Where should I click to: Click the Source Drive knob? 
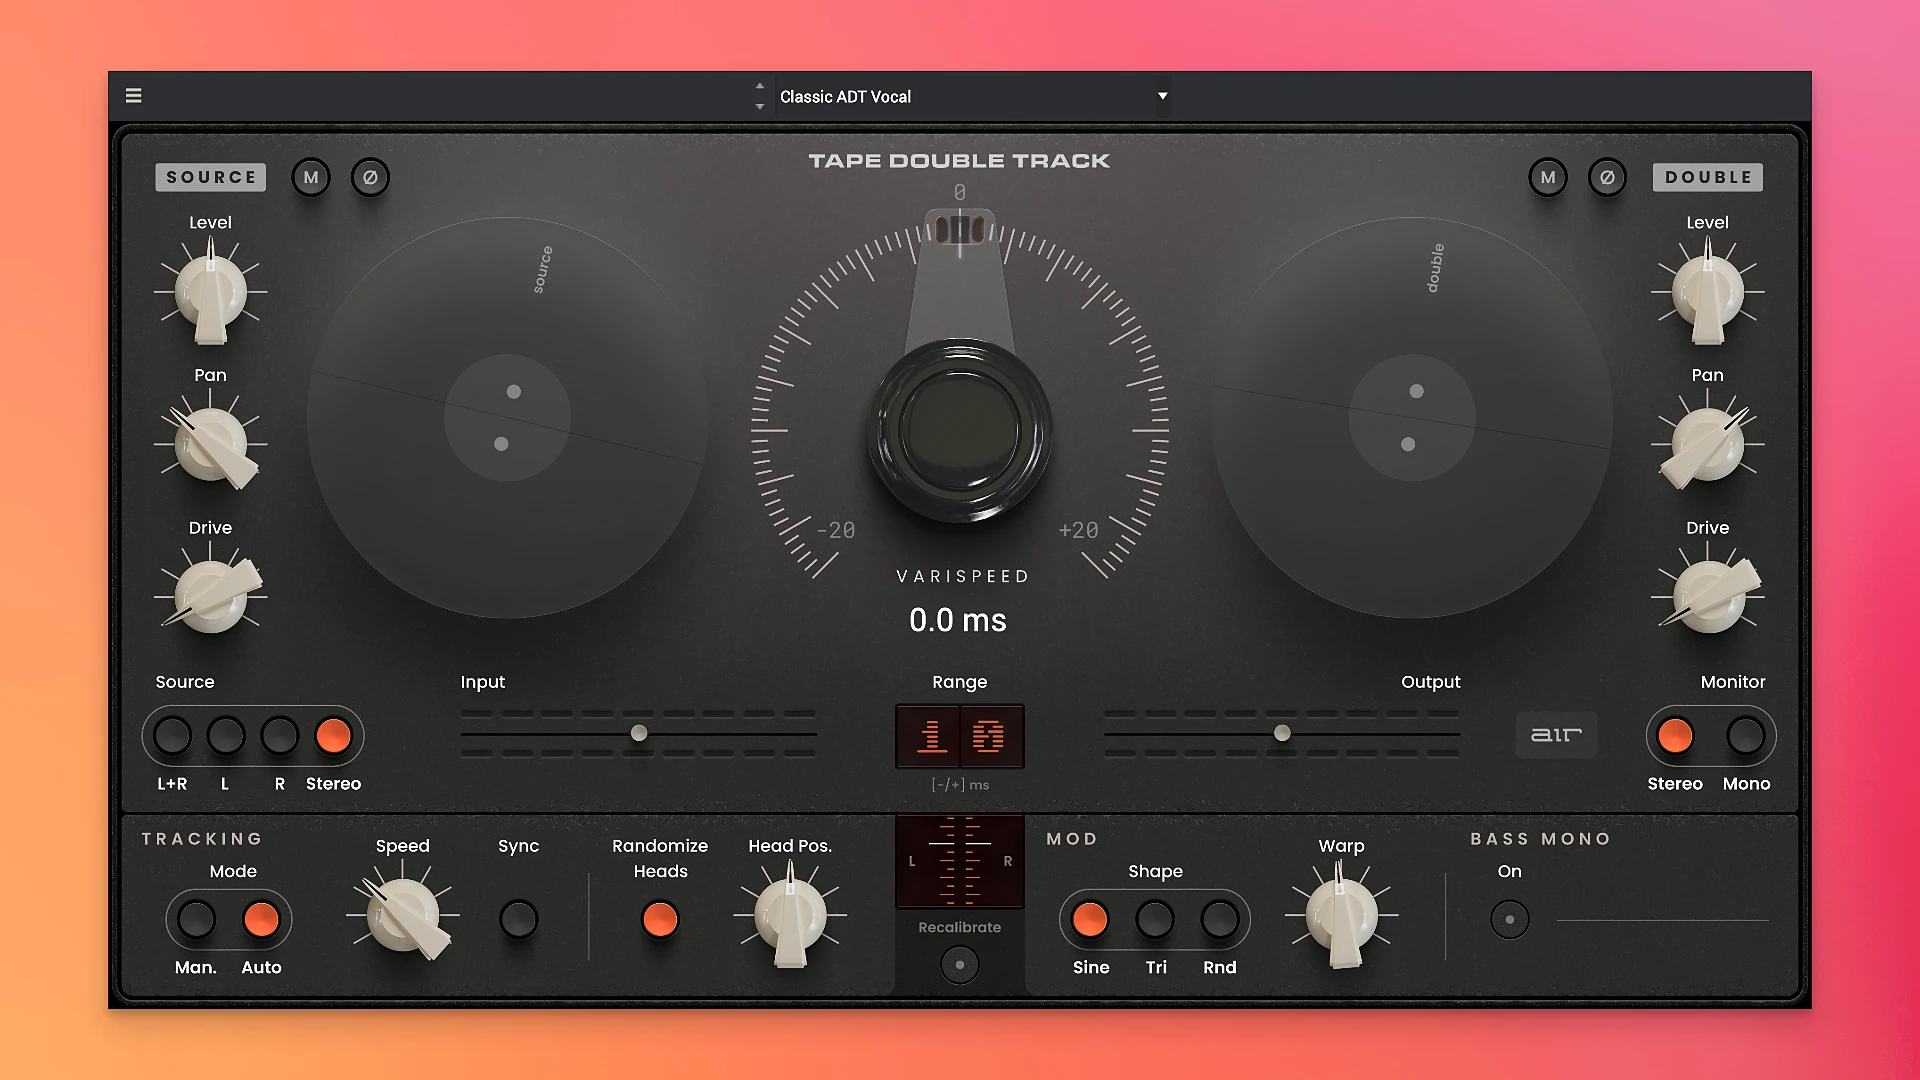210,596
